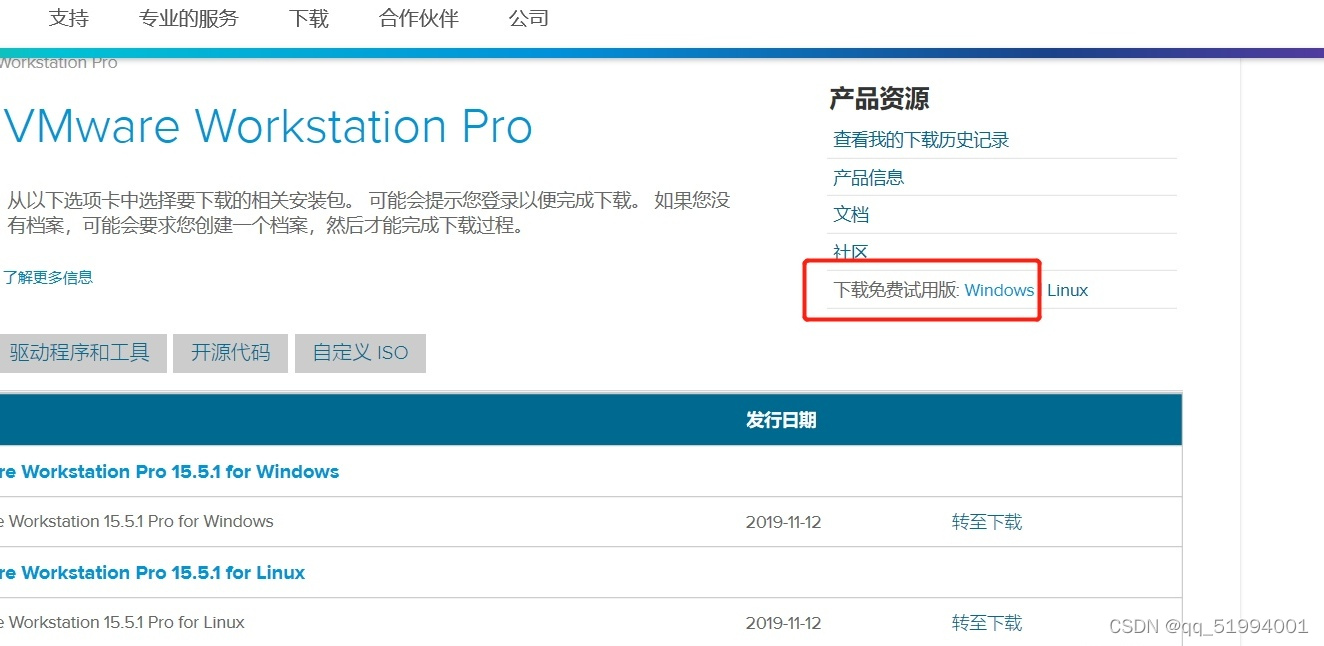Open the 下载 navigation menu
The width and height of the screenshot is (1324, 646).
[x=309, y=18]
